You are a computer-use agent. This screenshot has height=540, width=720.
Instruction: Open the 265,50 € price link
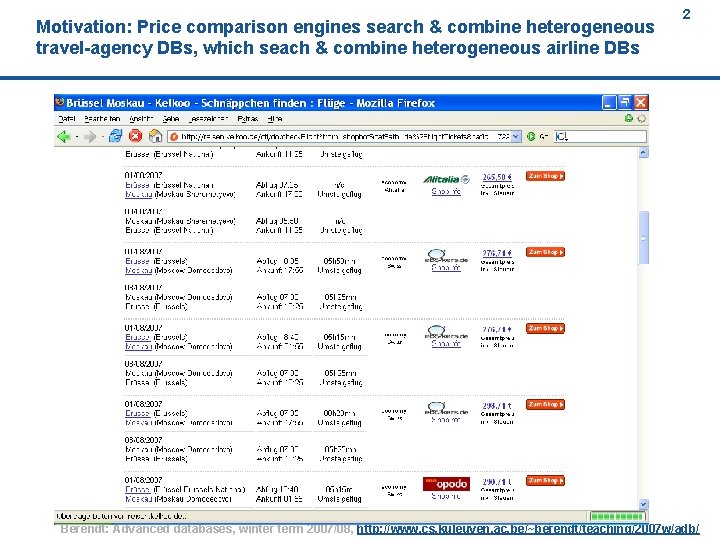[497, 177]
